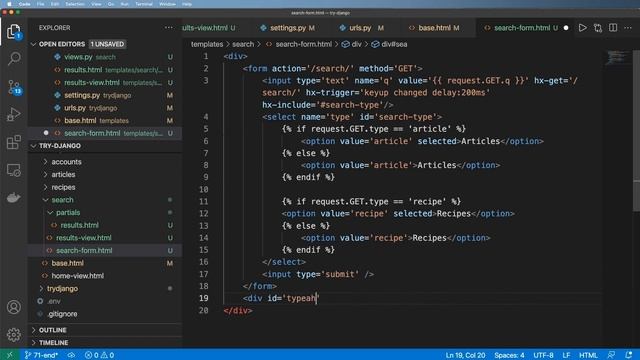Click the editor vertical scrollbar
This screenshot has height=360, width=640.
pyautogui.click(x=636, y=131)
